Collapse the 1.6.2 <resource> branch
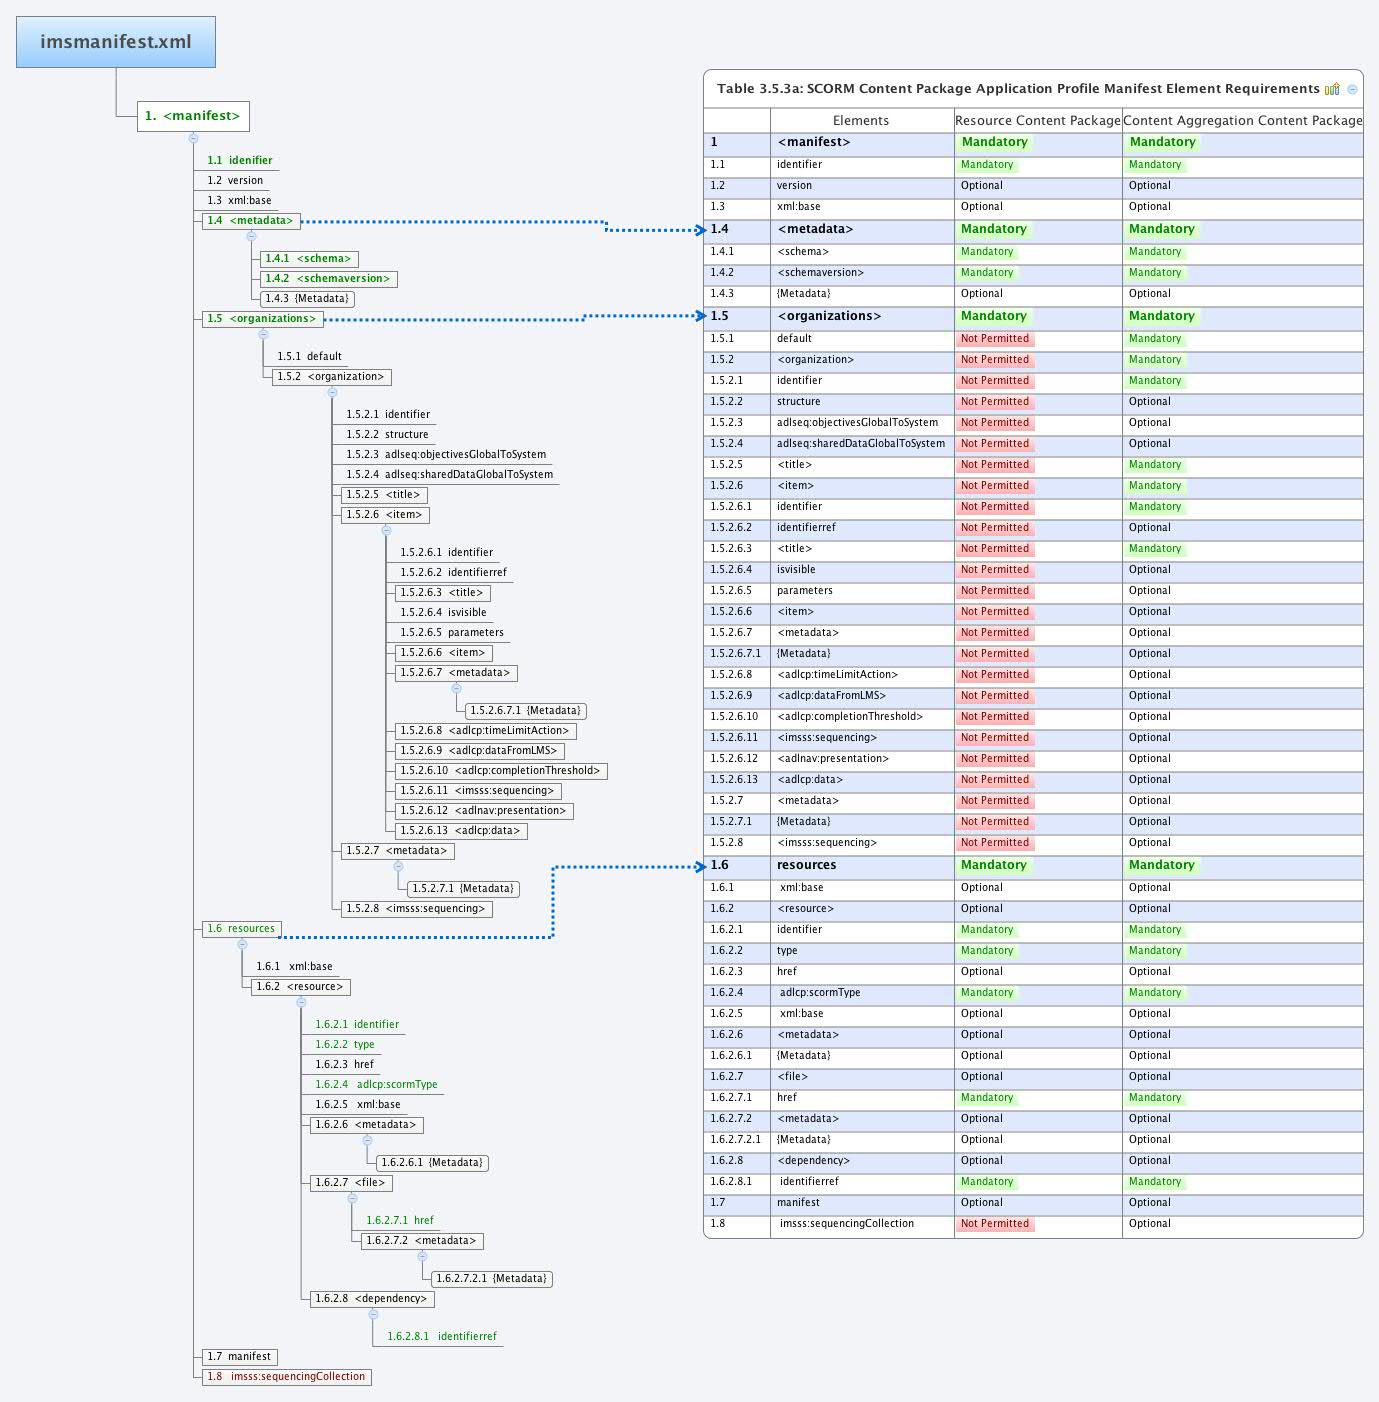This screenshot has height=1402, width=1379. 301,1002
